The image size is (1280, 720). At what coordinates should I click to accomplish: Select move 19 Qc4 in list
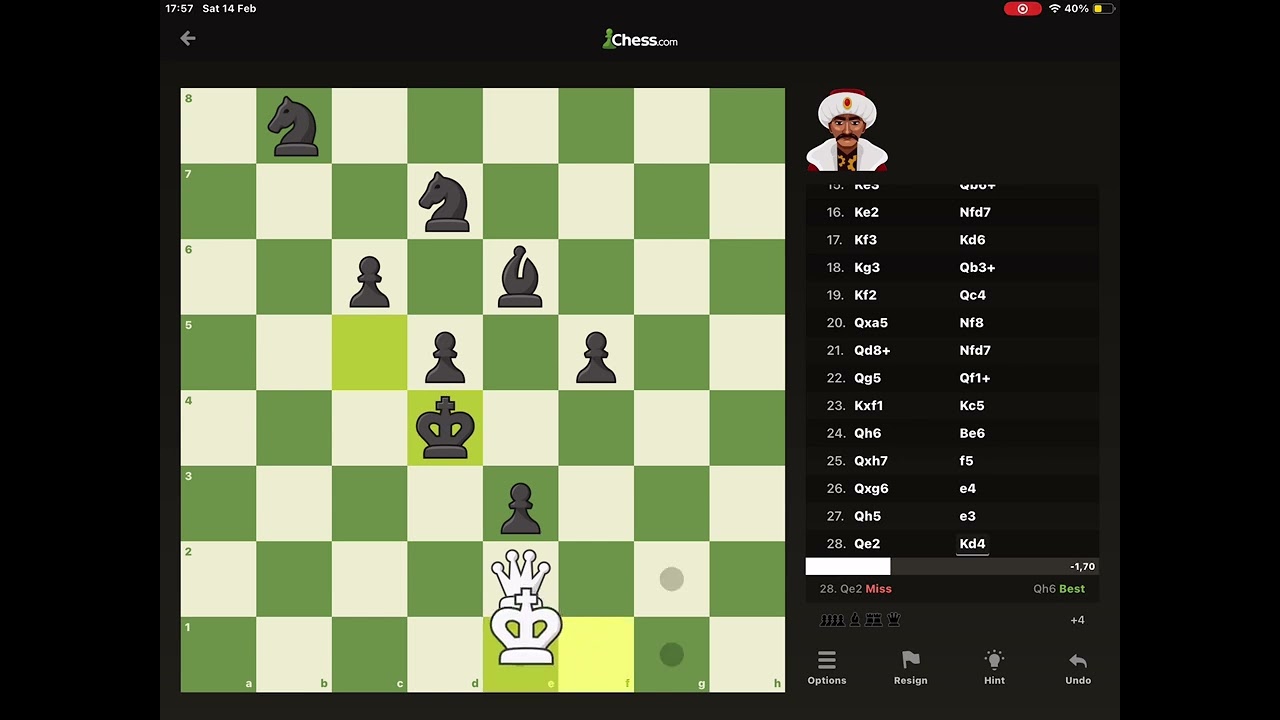tap(972, 295)
